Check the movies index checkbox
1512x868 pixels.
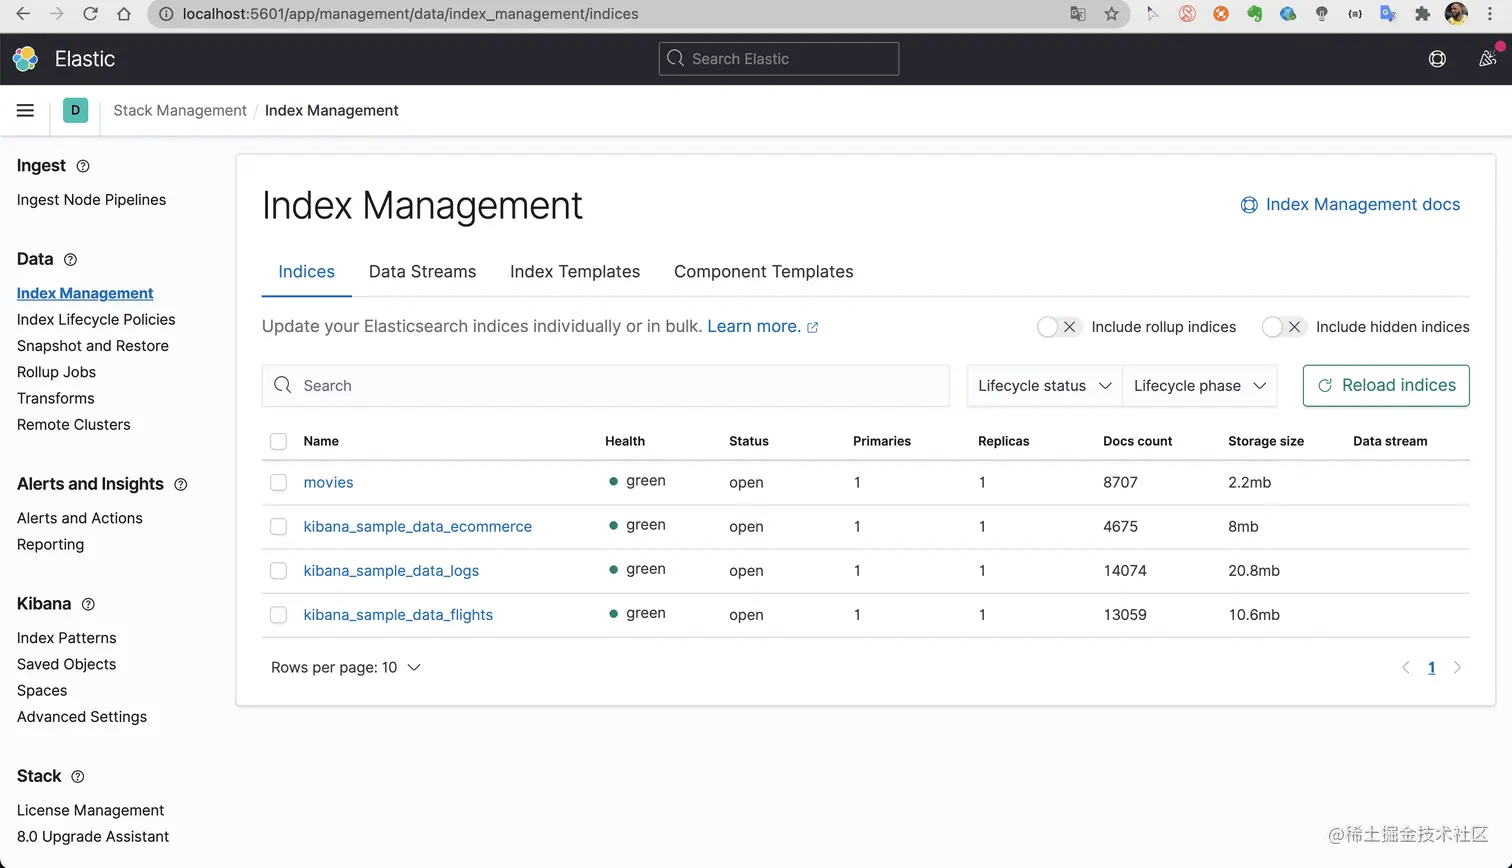[279, 483]
